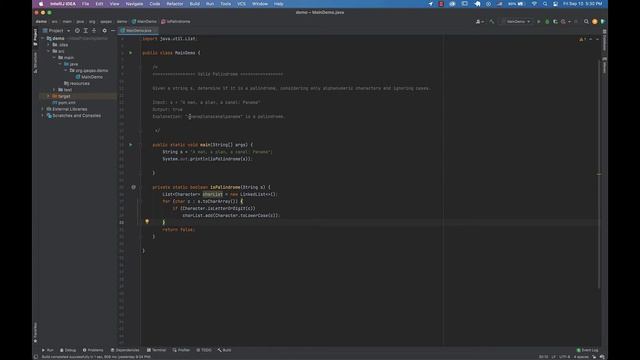
Task: Open the Navigate menu
Action: (x=134, y=4)
